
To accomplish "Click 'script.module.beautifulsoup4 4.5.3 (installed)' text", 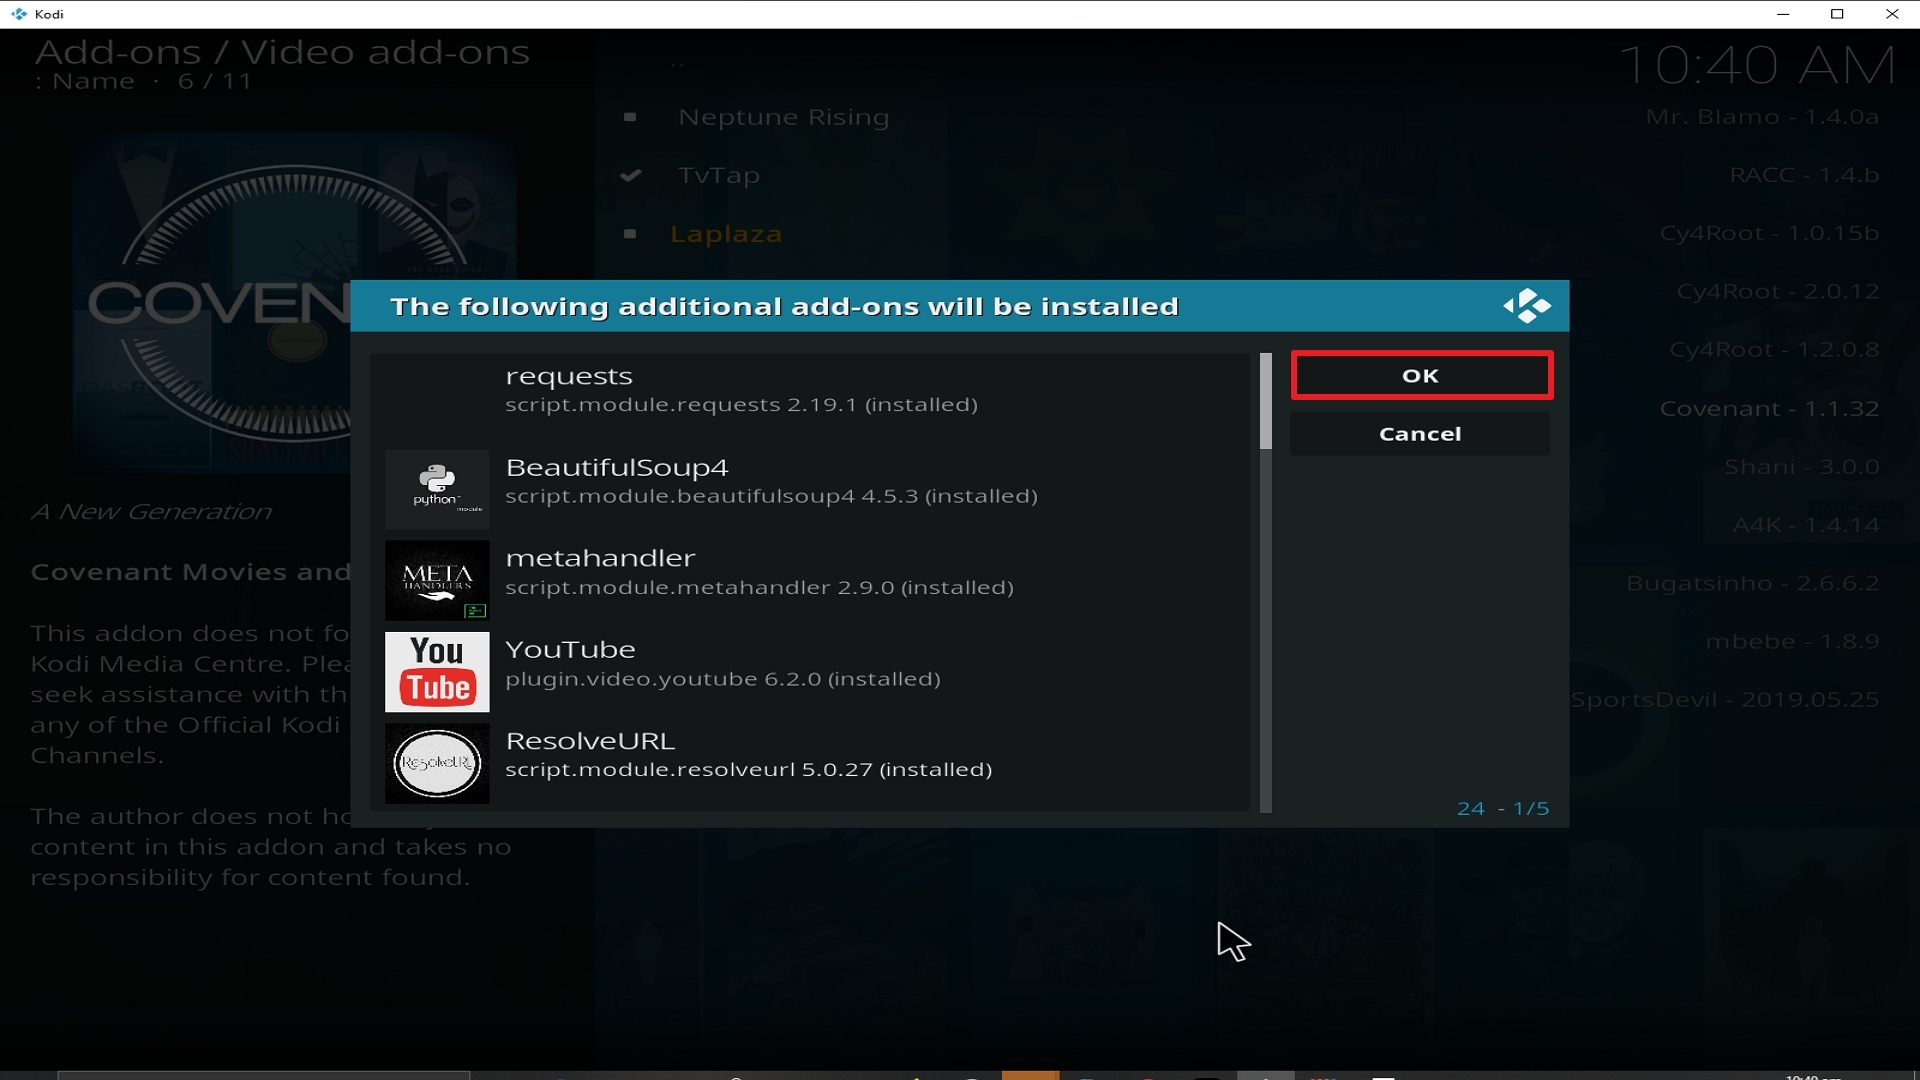I will 771,496.
